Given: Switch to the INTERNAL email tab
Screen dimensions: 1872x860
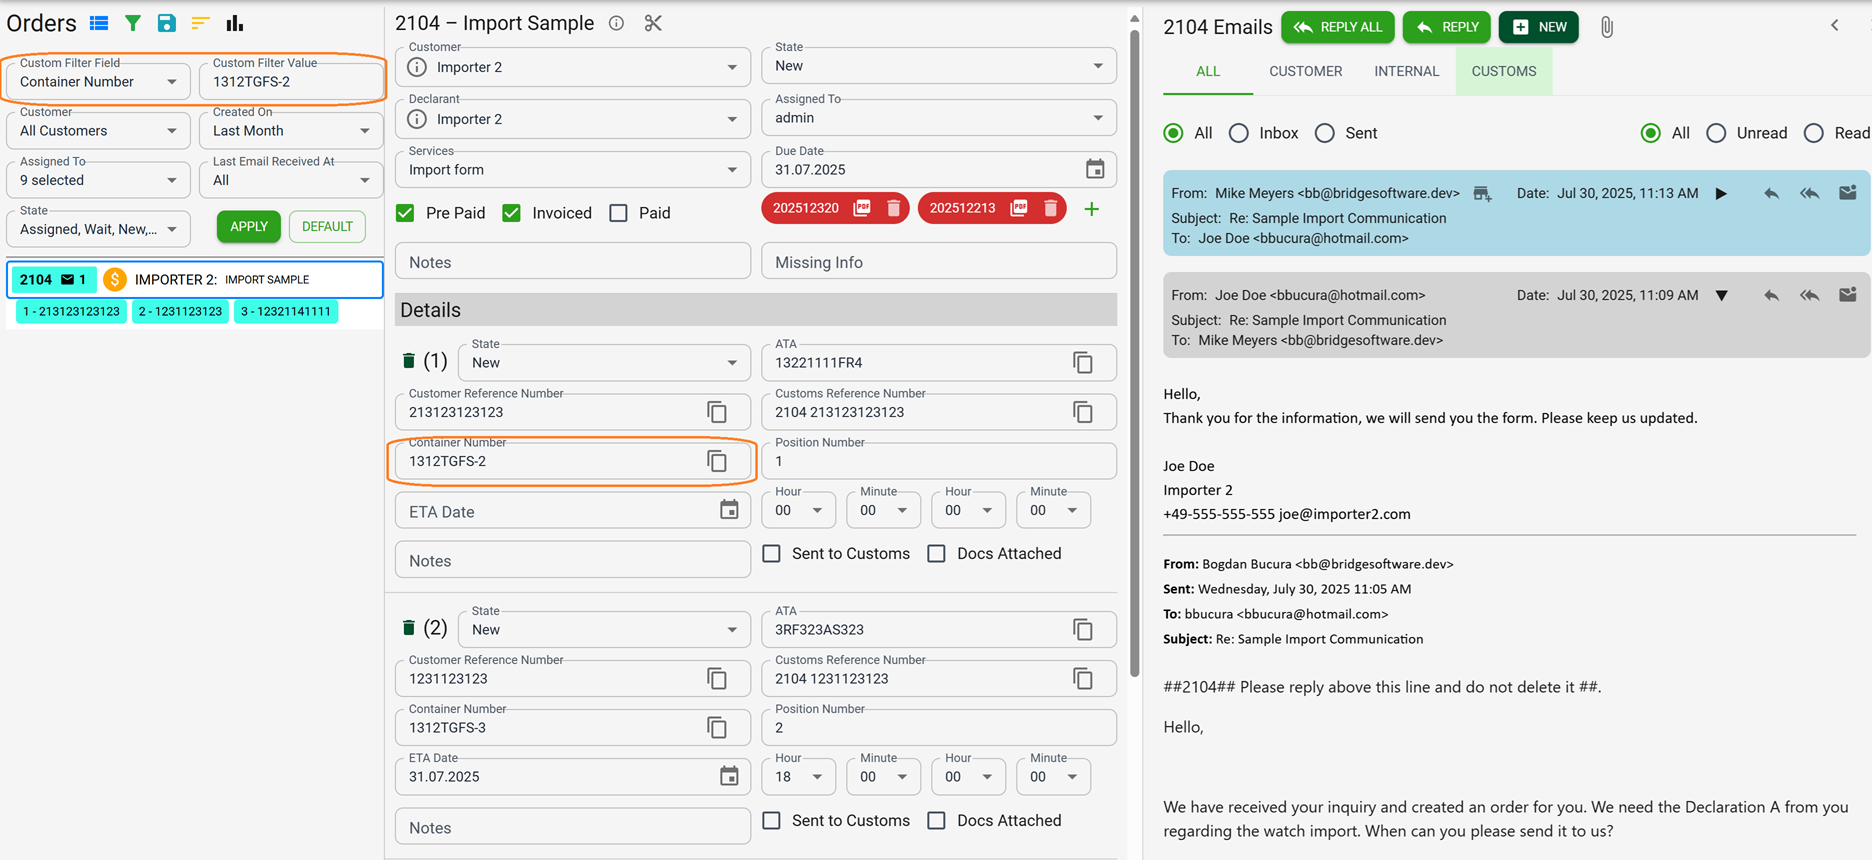Looking at the screenshot, I should (1406, 71).
